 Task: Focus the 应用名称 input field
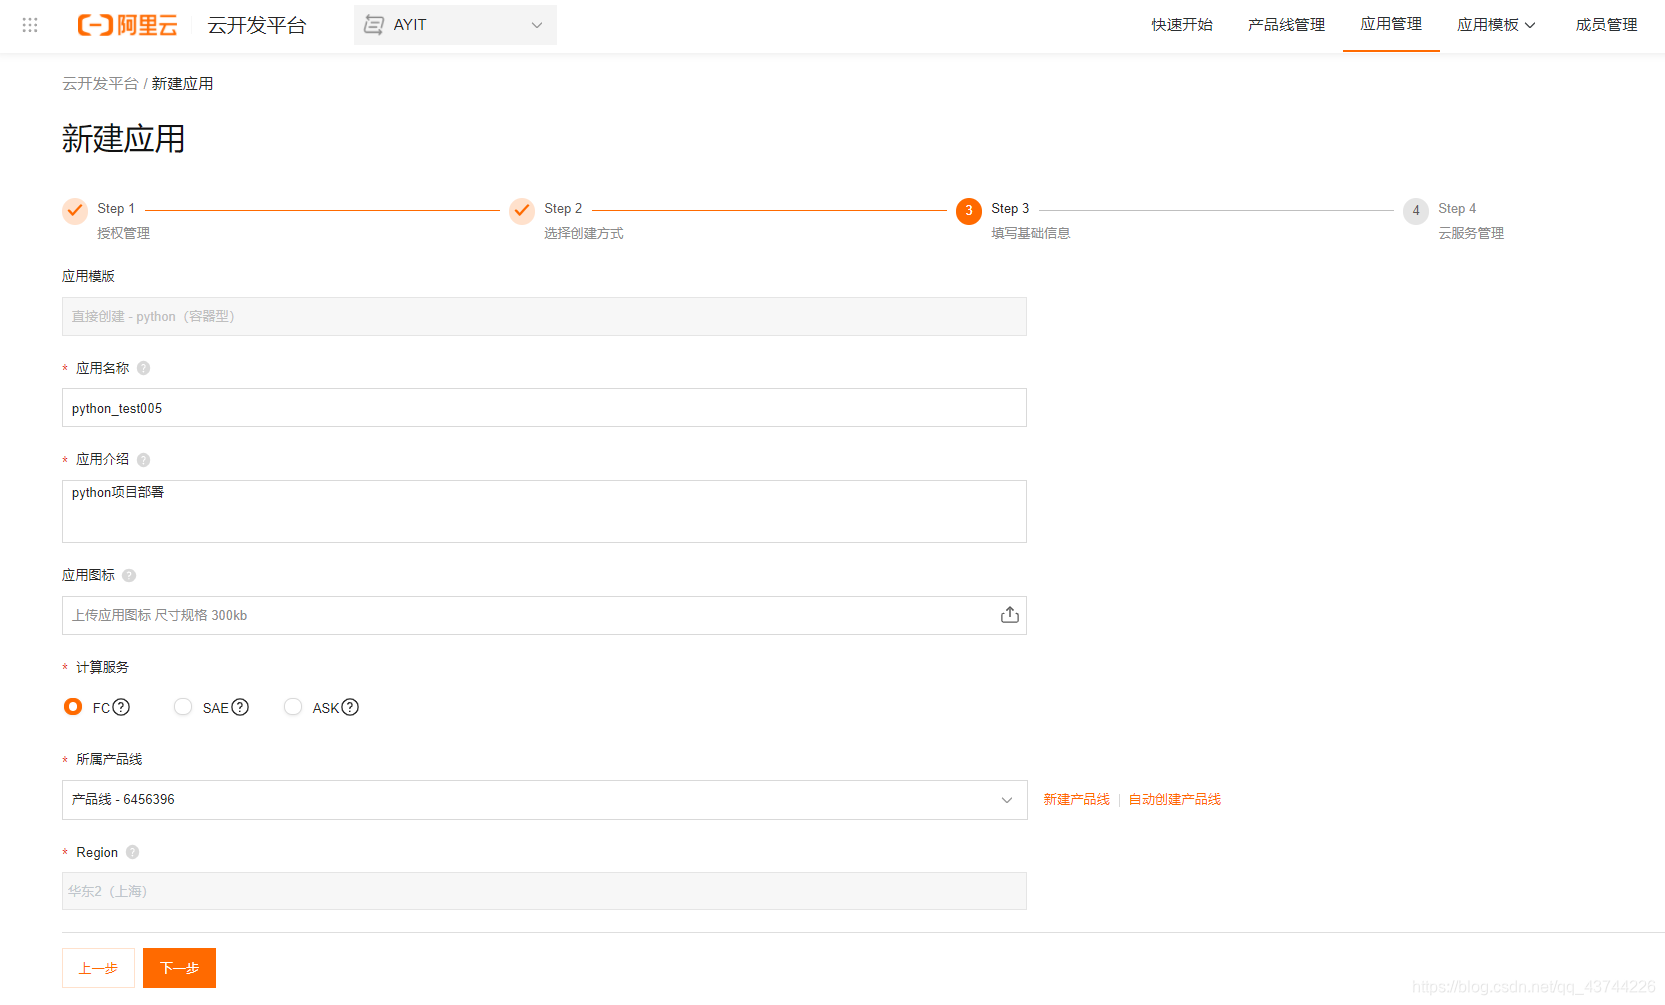point(544,408)
